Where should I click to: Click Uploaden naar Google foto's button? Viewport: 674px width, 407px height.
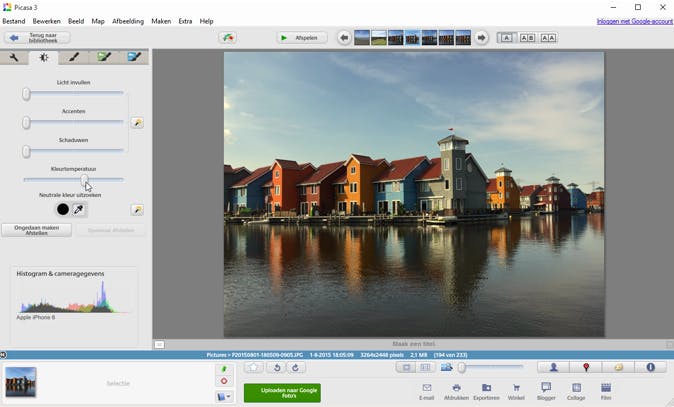282,392
